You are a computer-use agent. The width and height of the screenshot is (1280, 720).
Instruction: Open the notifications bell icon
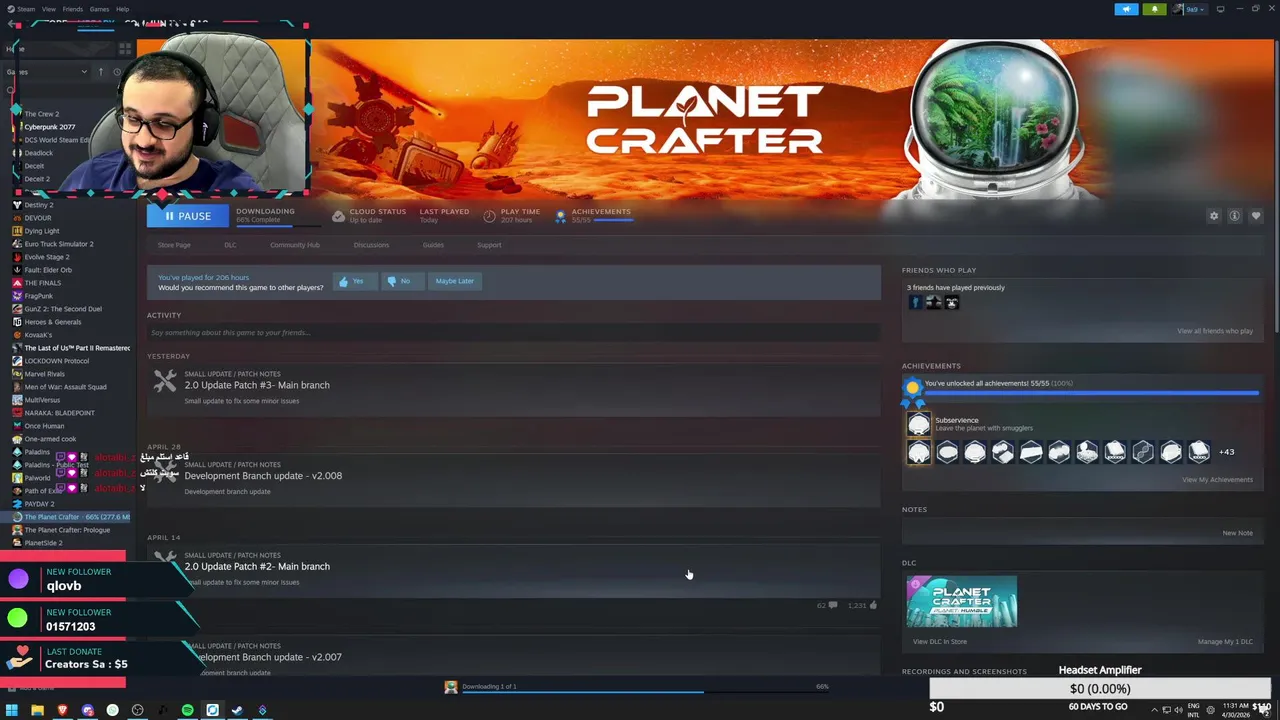pyautogui.click(x=1154, y=9)
